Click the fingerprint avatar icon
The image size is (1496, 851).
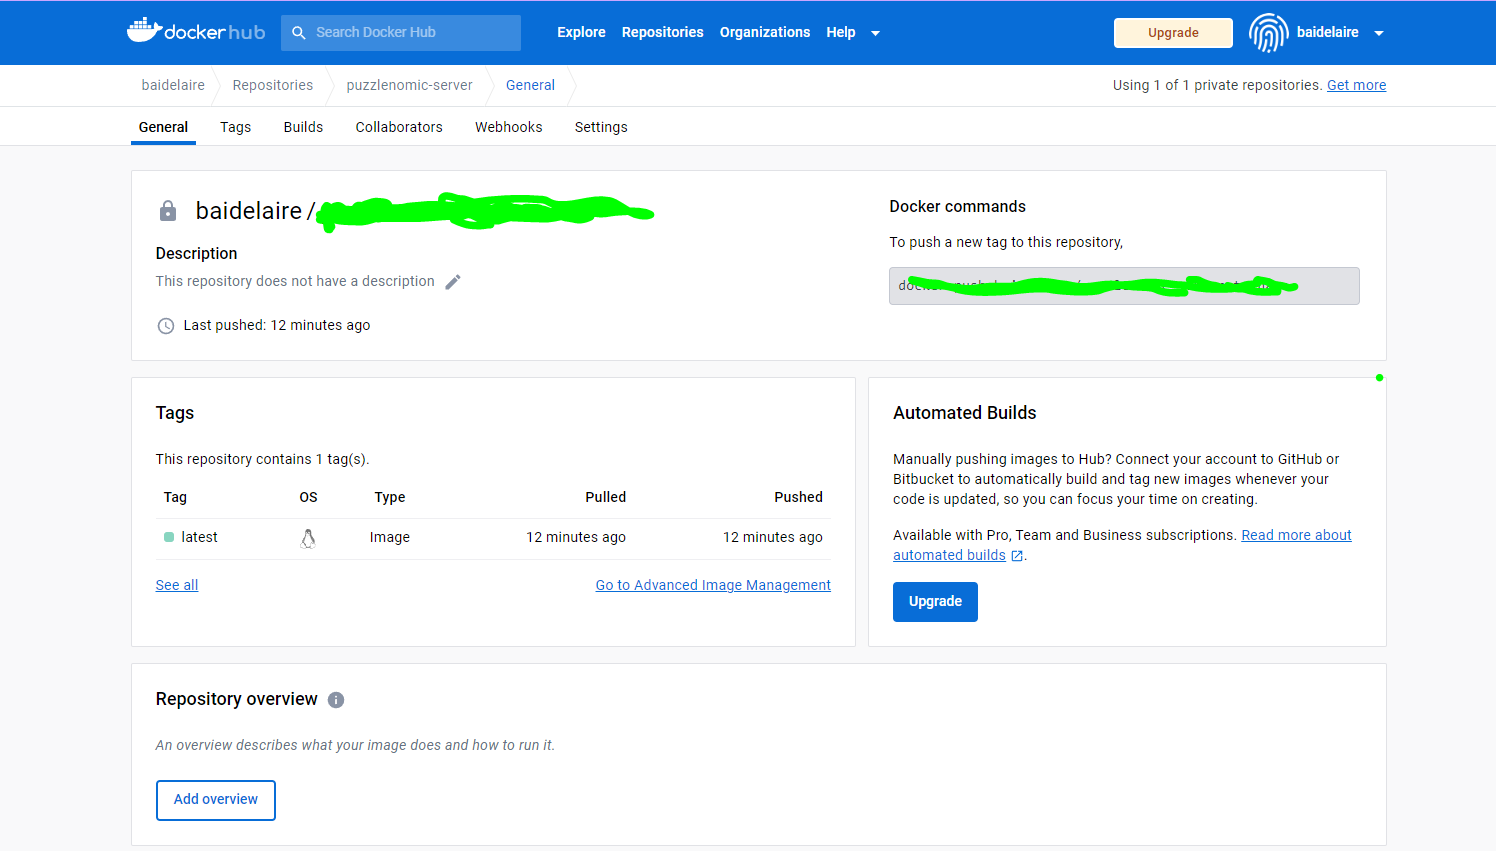[x=1268, y=33]
